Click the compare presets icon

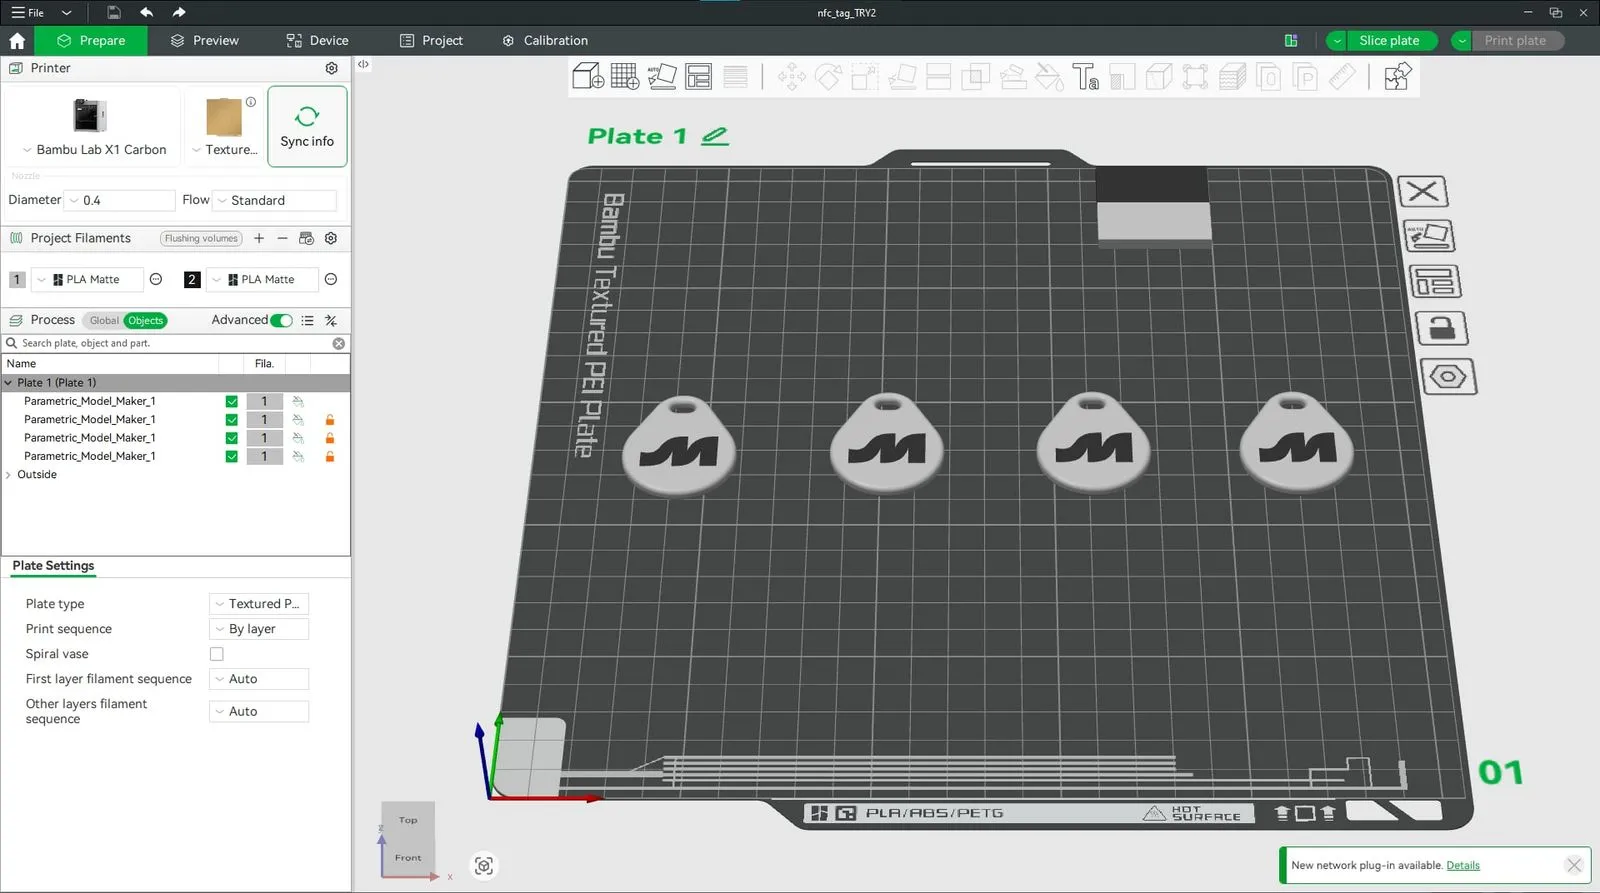pyautogui.click(x=331, y=321)
